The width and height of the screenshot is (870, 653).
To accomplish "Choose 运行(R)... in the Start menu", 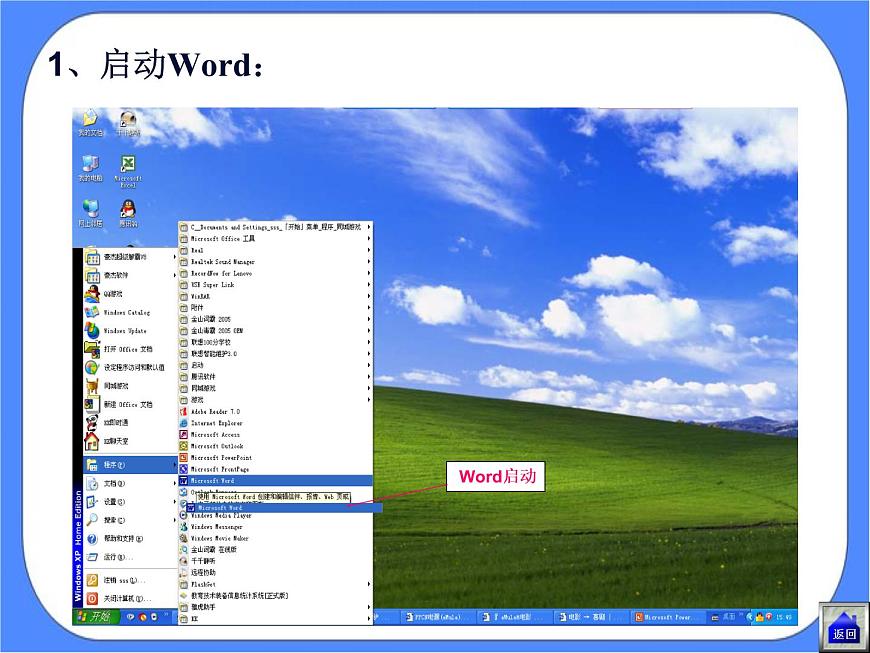I will click(x=129, y=557).
